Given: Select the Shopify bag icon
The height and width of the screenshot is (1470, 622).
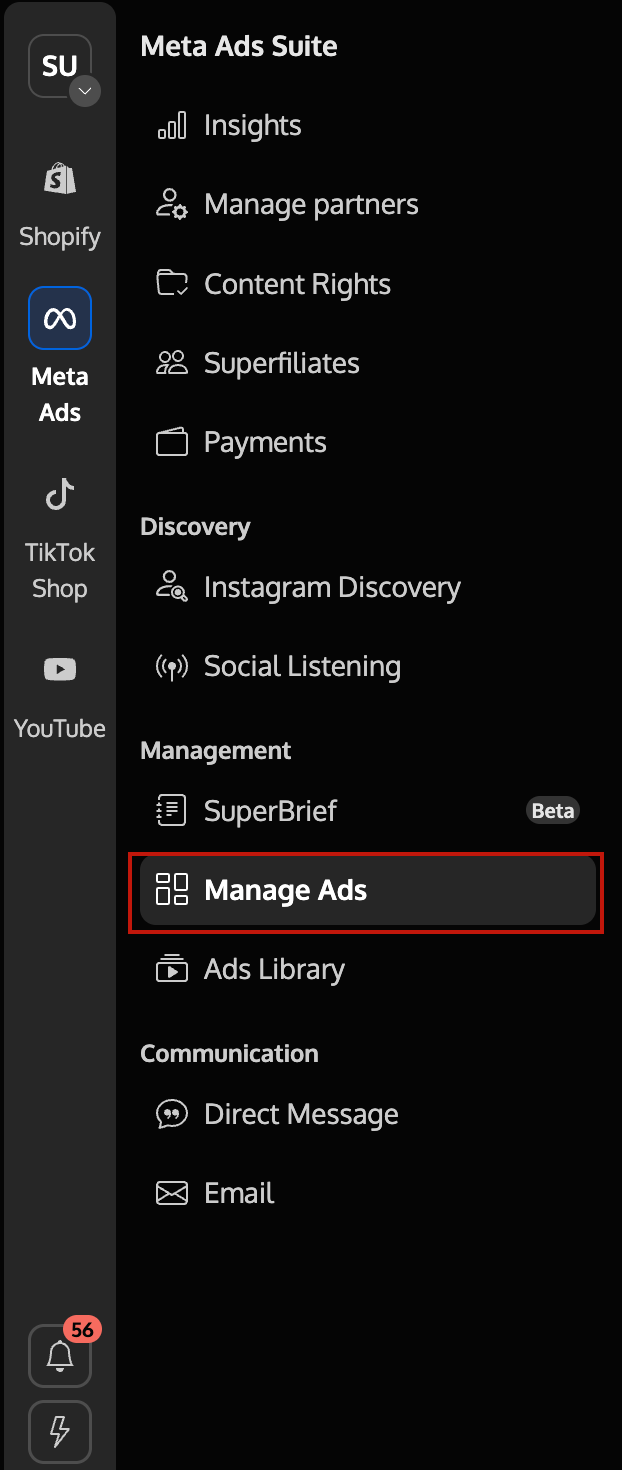Looking at the screenshot, I should coord(60,180).
